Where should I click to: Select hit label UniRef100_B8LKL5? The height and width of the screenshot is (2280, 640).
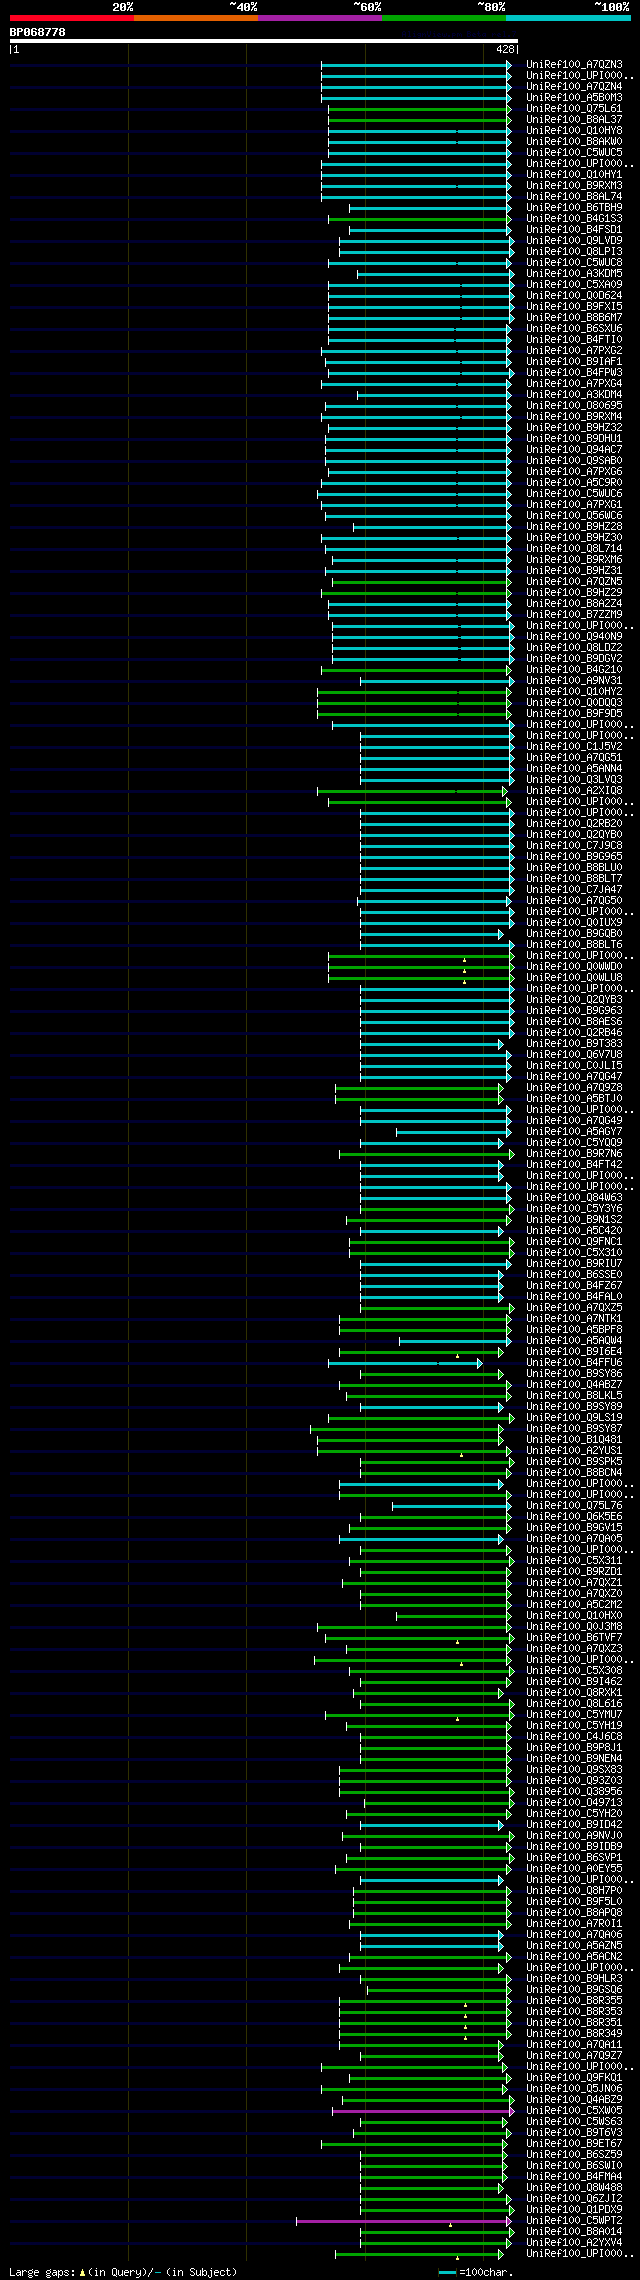pos(574,1396)
